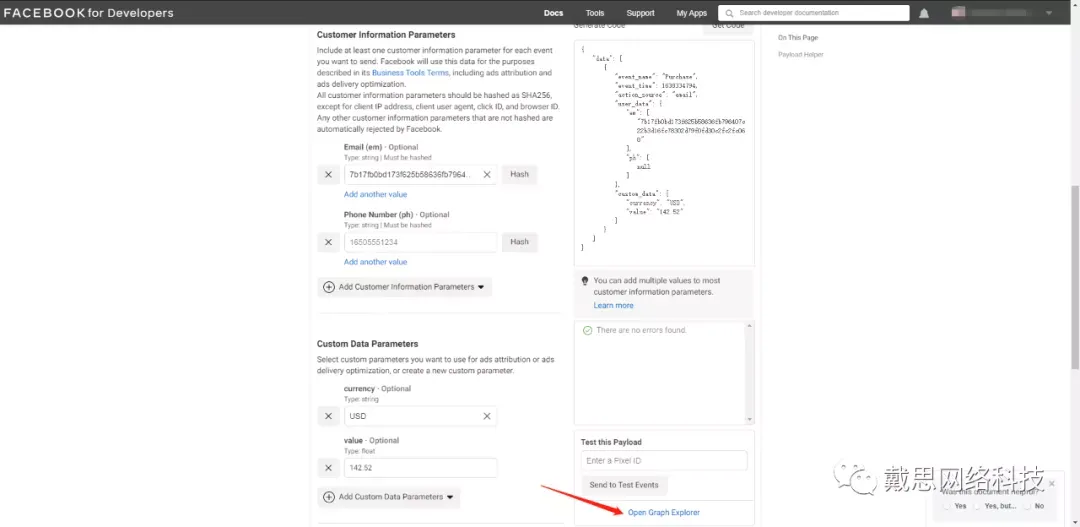Hash the phone number value
The width and height of the screenshot is (1080, 527).
point(519,242)
